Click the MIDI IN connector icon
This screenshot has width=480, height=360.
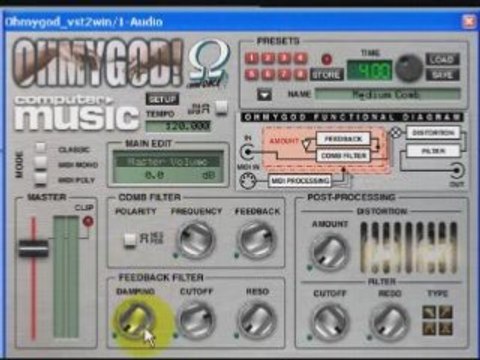point(248,181)
